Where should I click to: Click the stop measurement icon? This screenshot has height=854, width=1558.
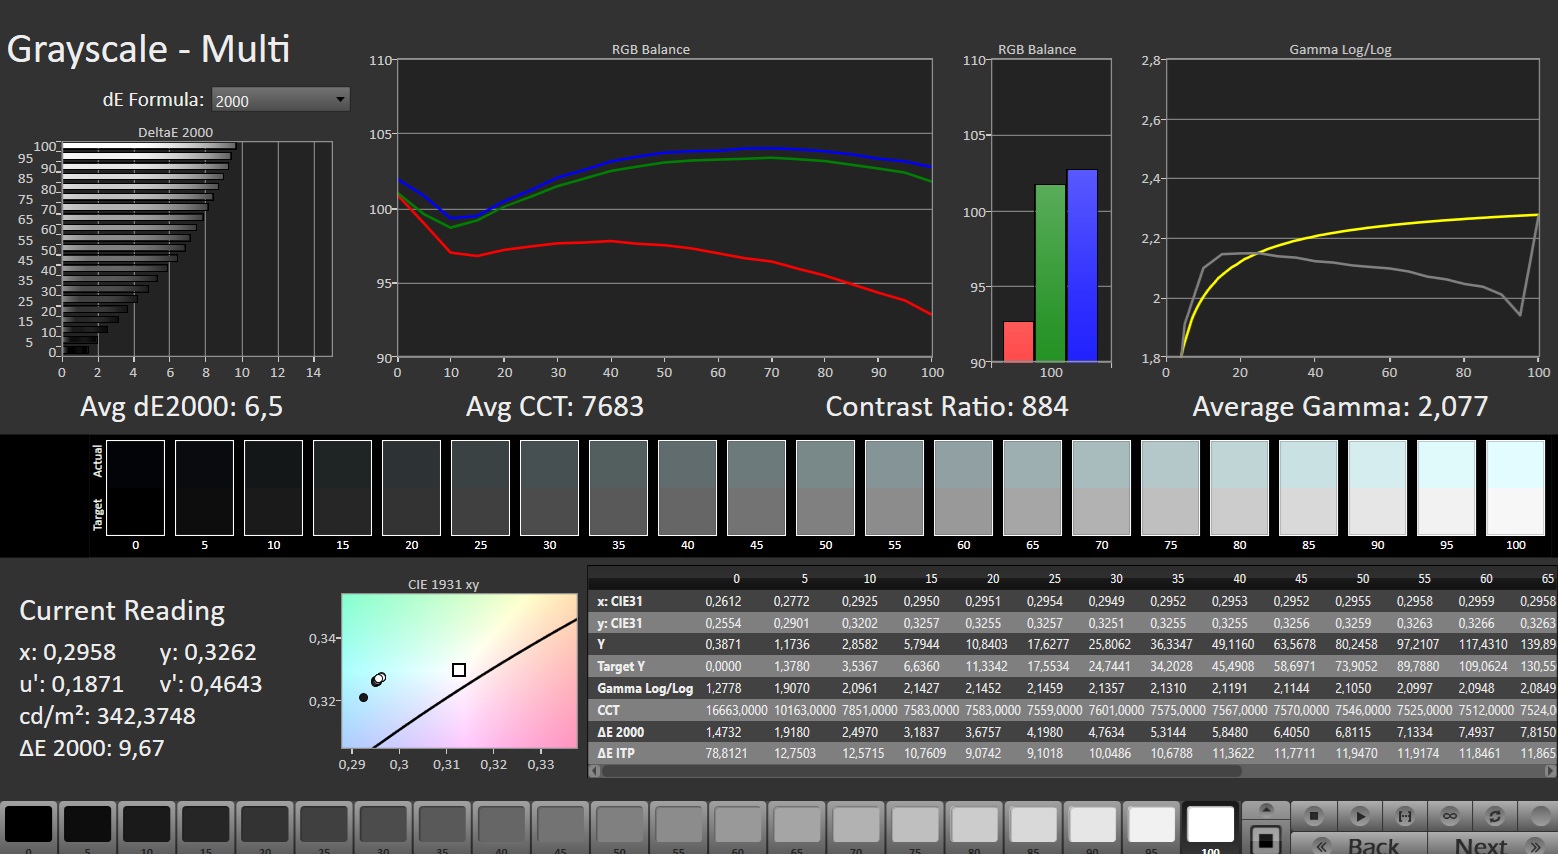(x=1315, y=816)
